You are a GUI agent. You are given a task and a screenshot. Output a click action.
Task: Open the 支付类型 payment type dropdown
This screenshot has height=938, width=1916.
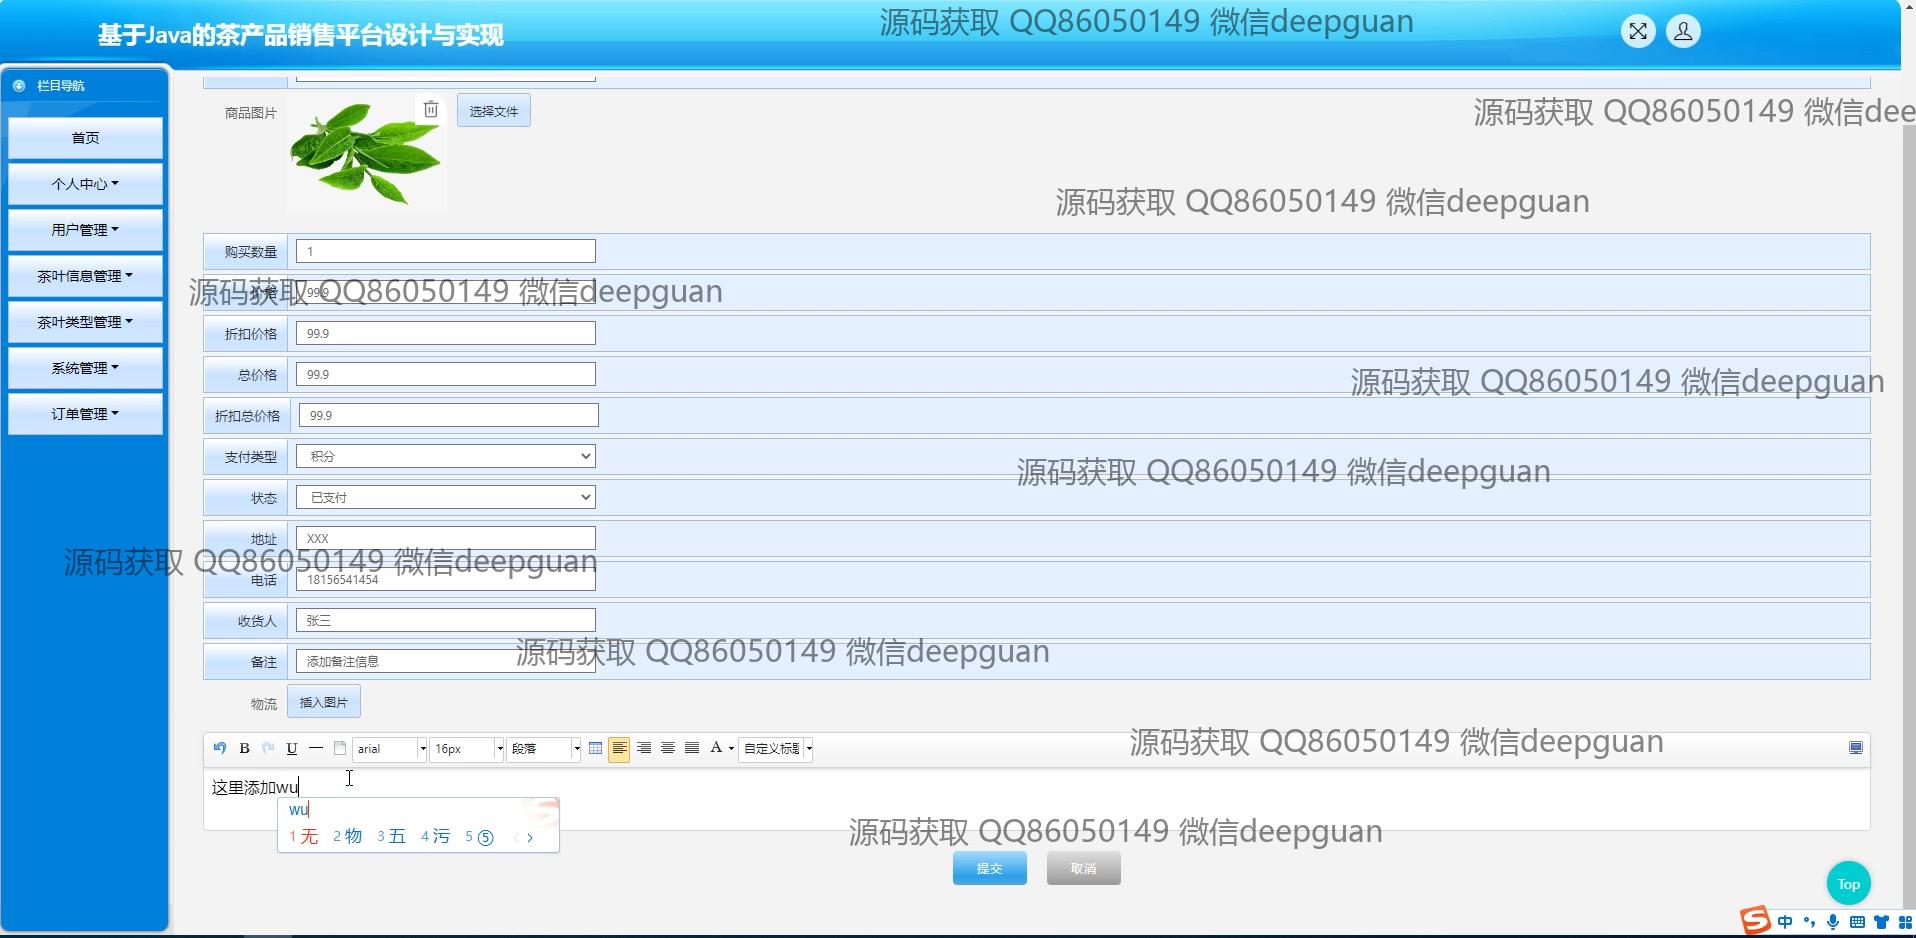click(446, 456)
